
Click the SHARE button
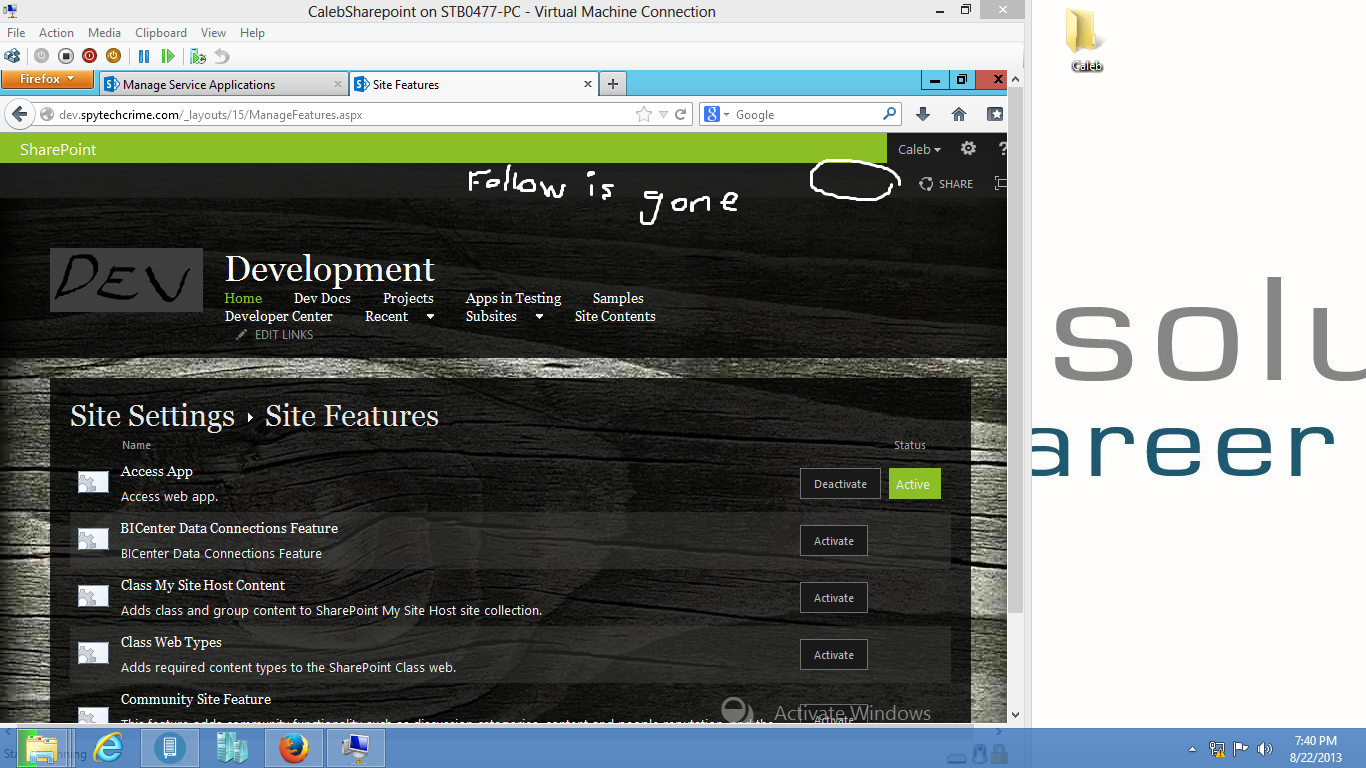[946, 184]
